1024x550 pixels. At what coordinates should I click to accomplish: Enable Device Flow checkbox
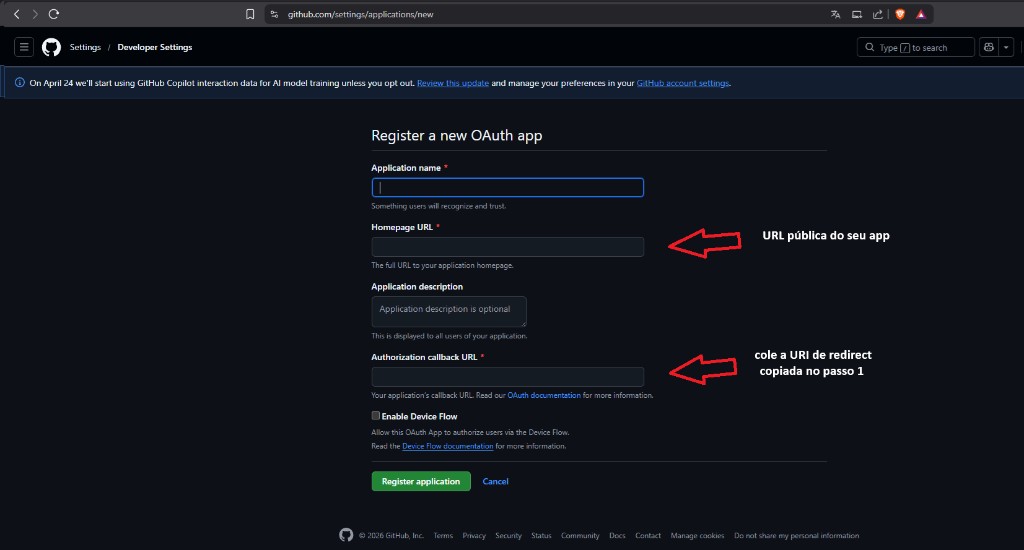tap(376, 415)
